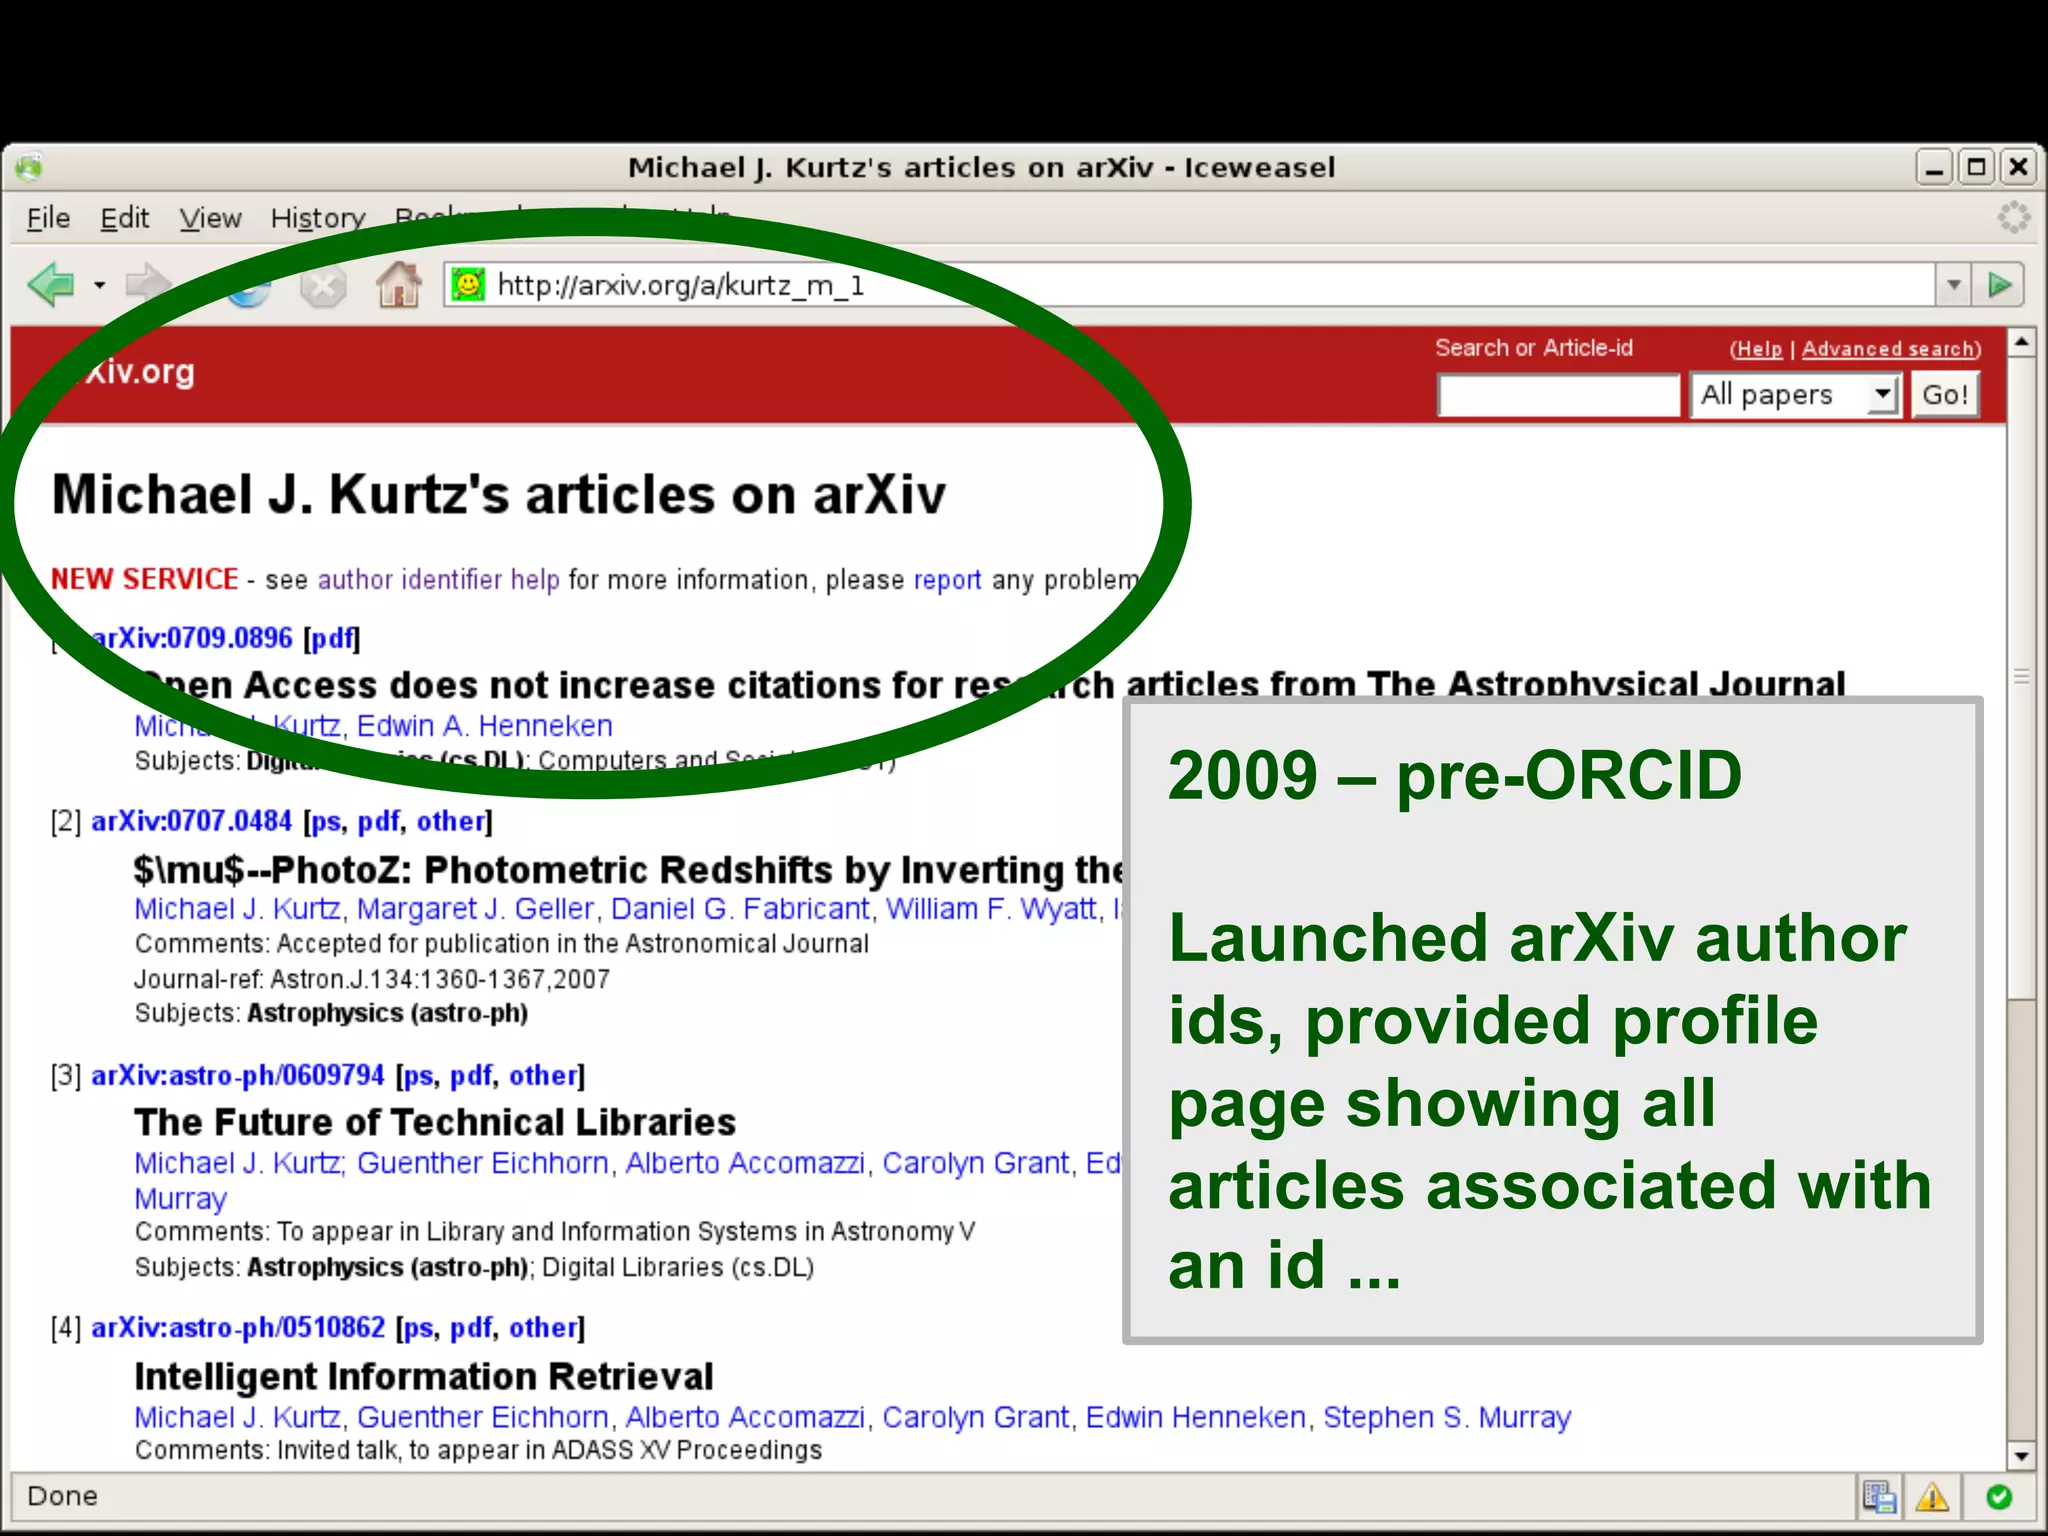2048x1536 pixels.
Task: Click the network computers status bar icon
Action: (1879, 1497)
